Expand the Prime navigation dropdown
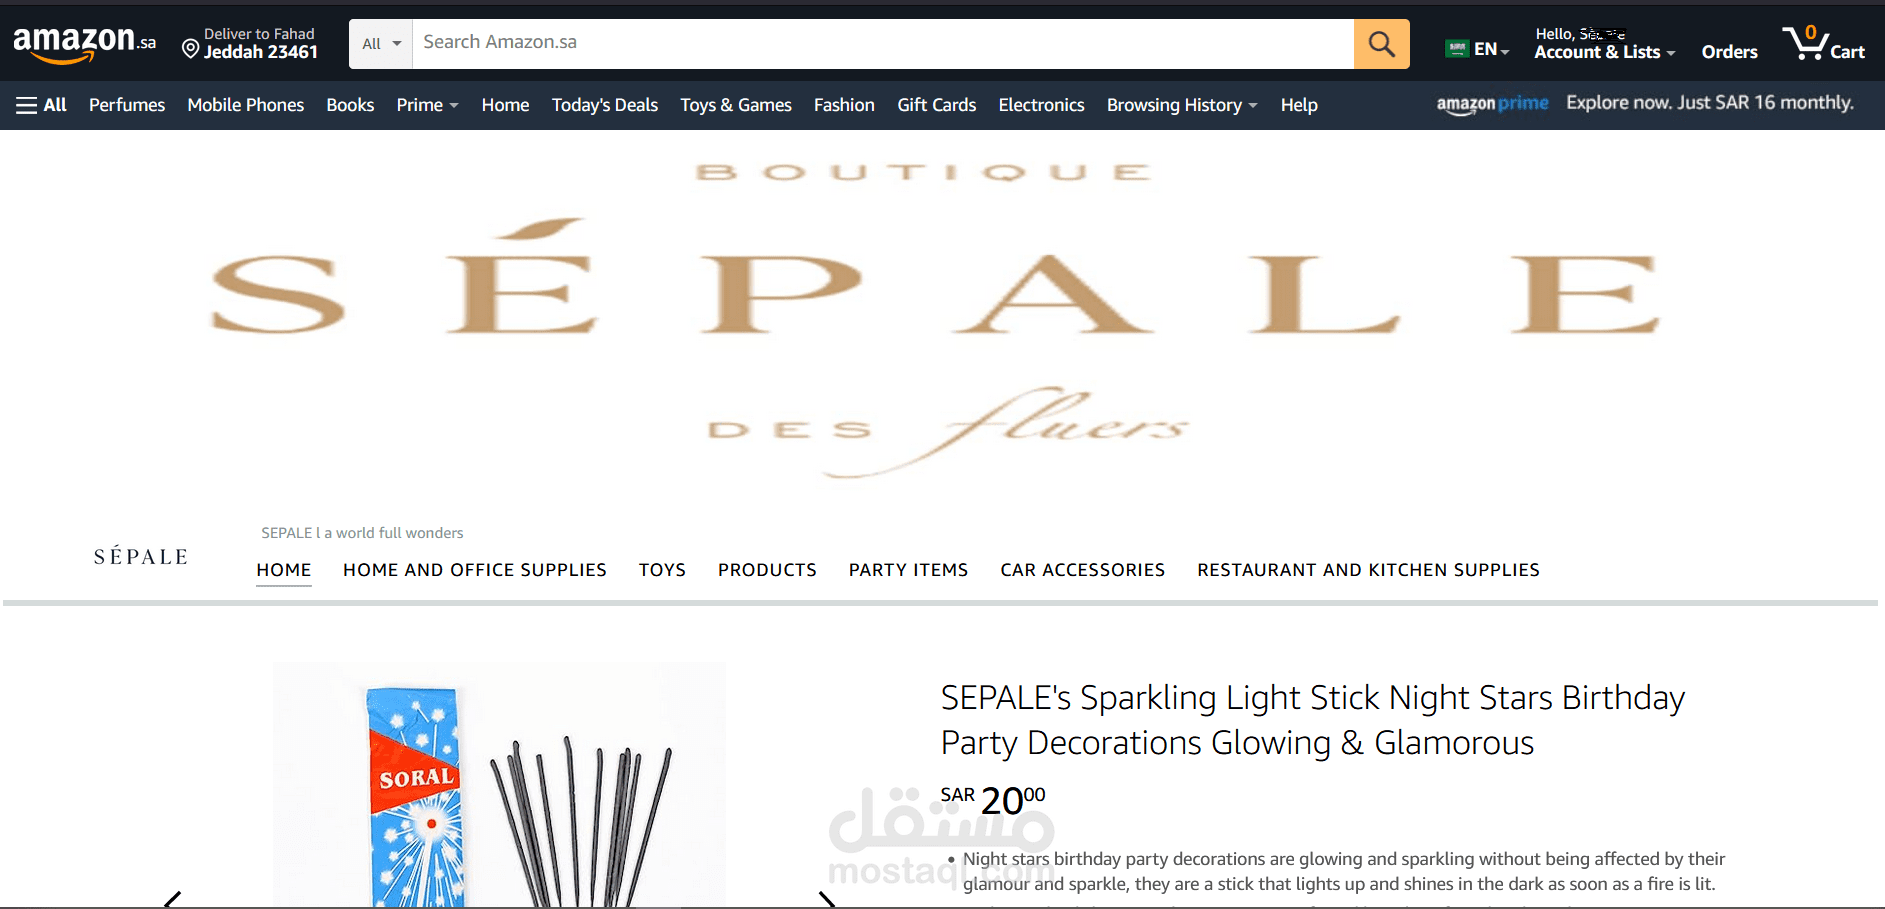 point(427,105)
